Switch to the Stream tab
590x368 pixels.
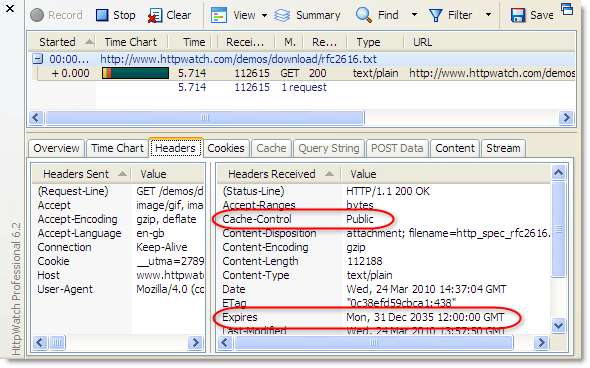pyautogui.click(x=503, y=148)
